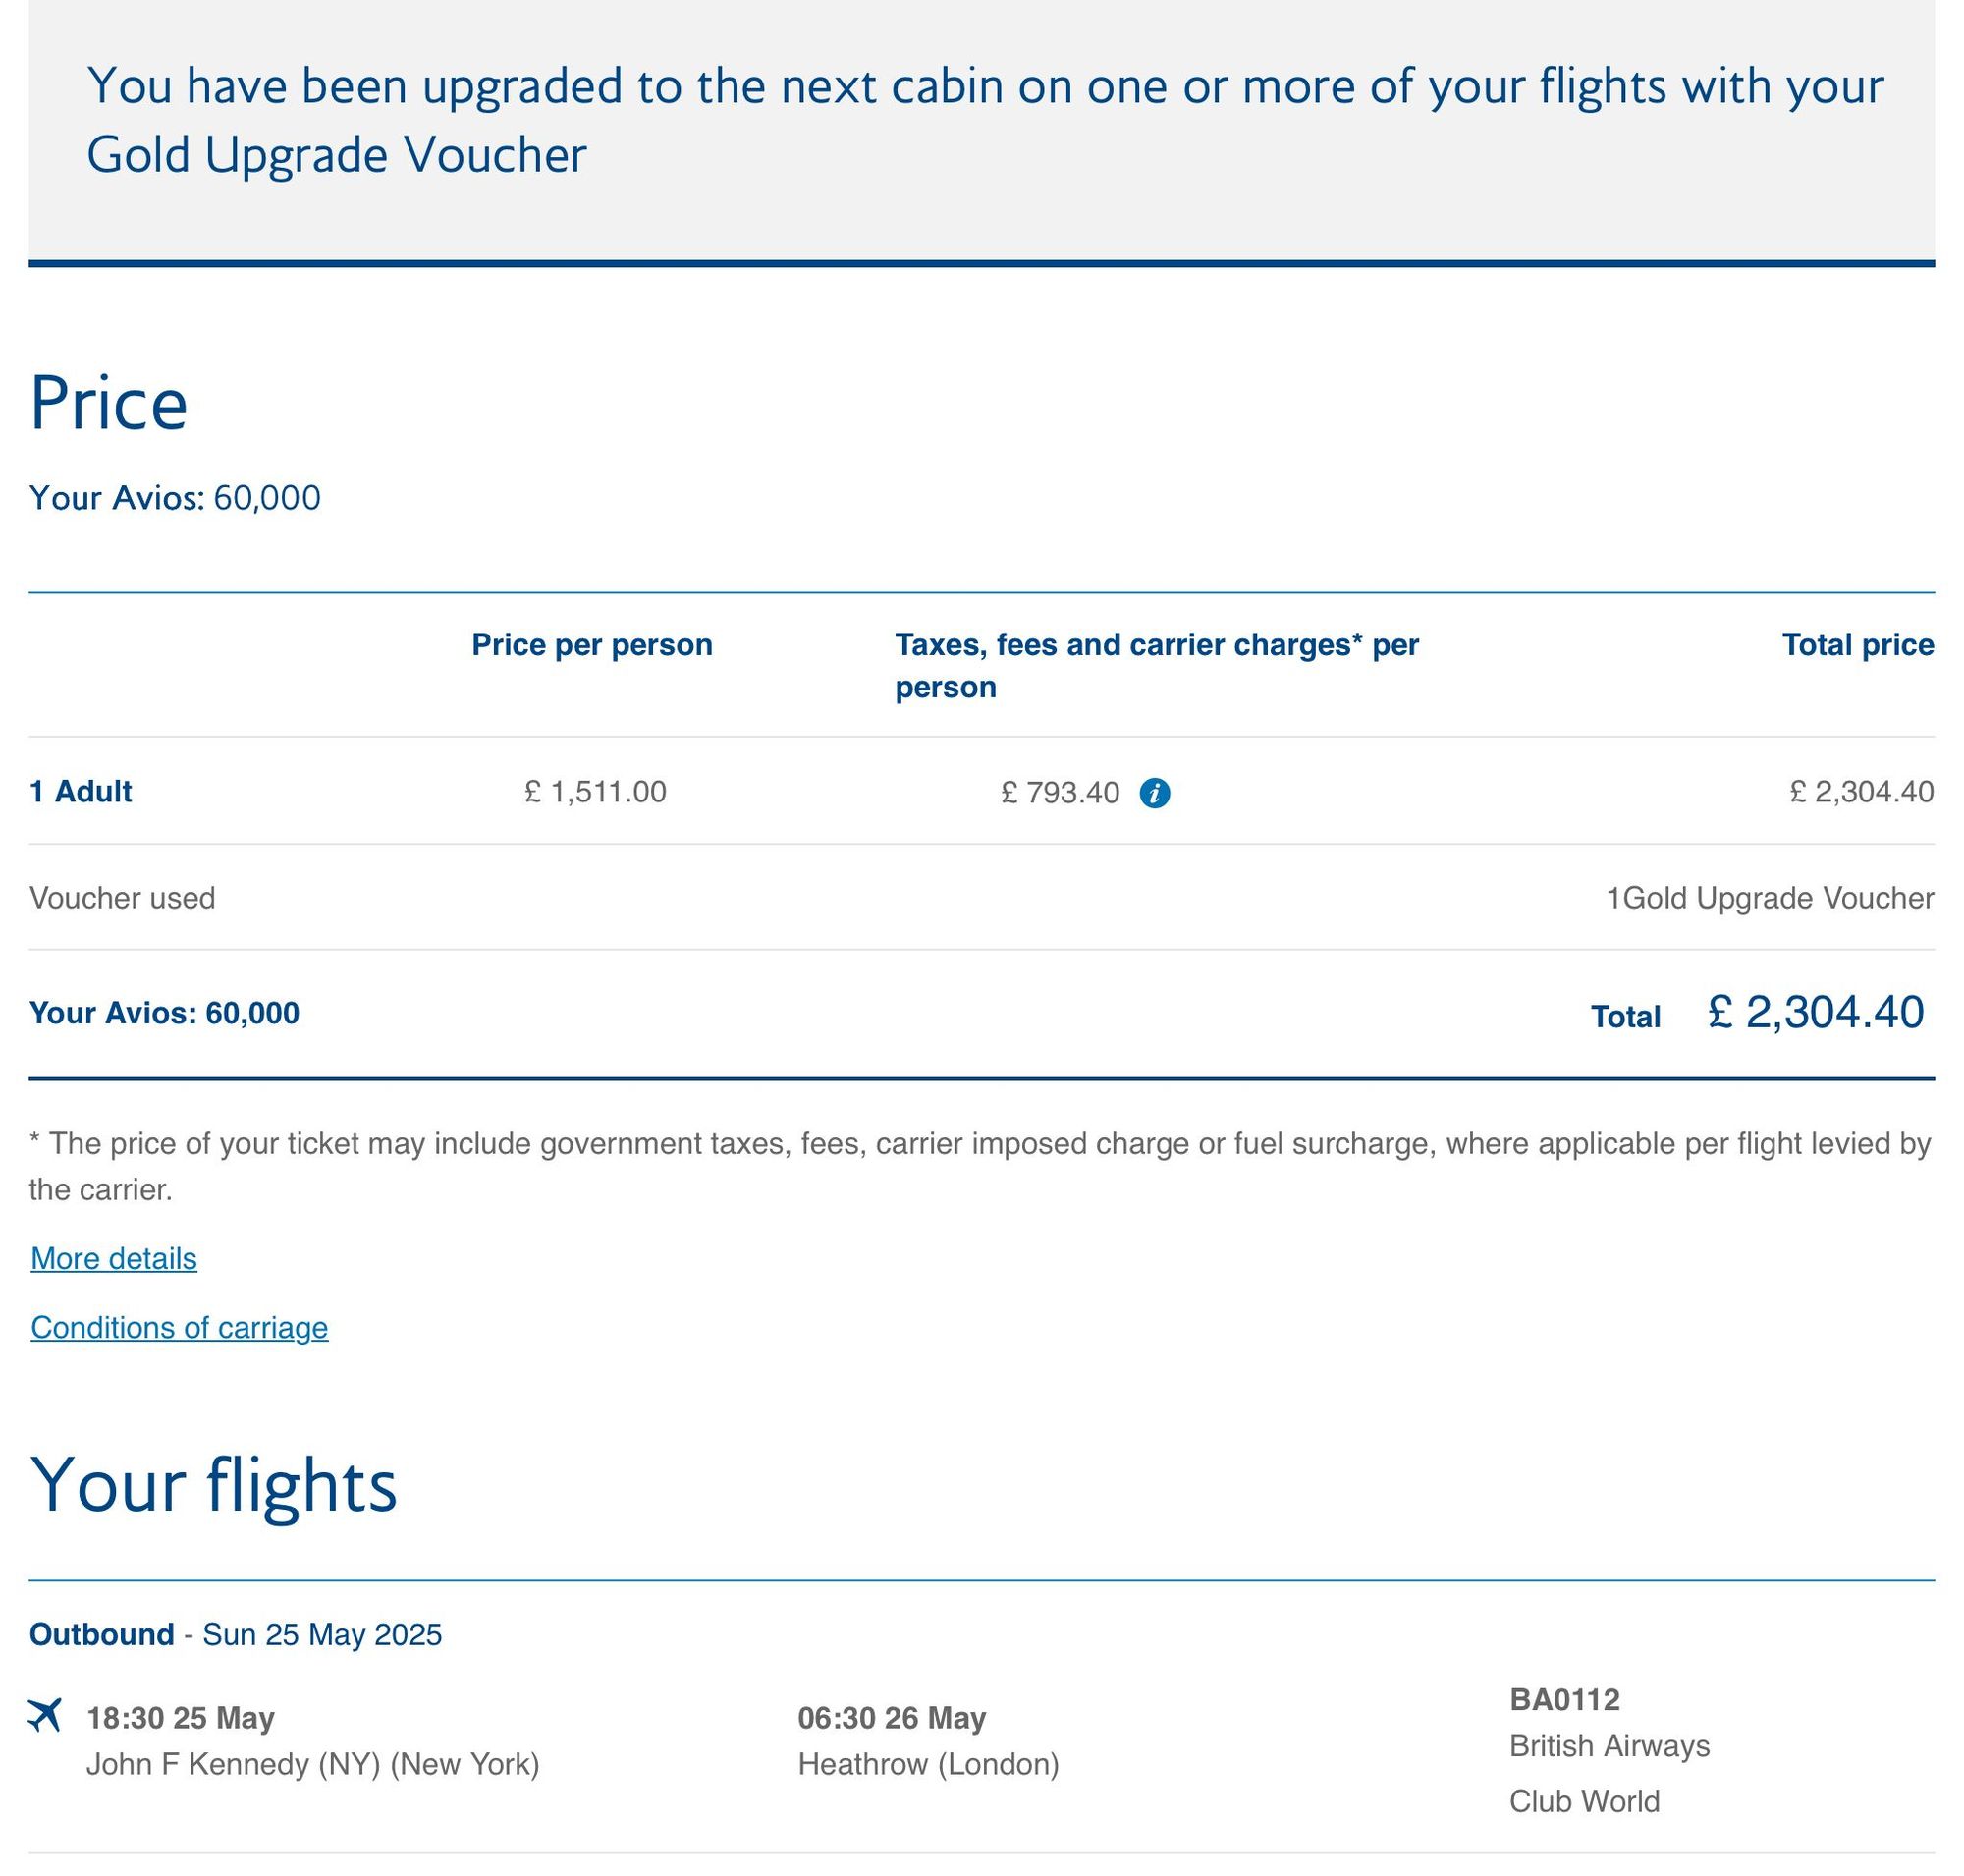
Task: Click the Gold Upgrade Voucher upgrade banner
Action: point(981,130)
